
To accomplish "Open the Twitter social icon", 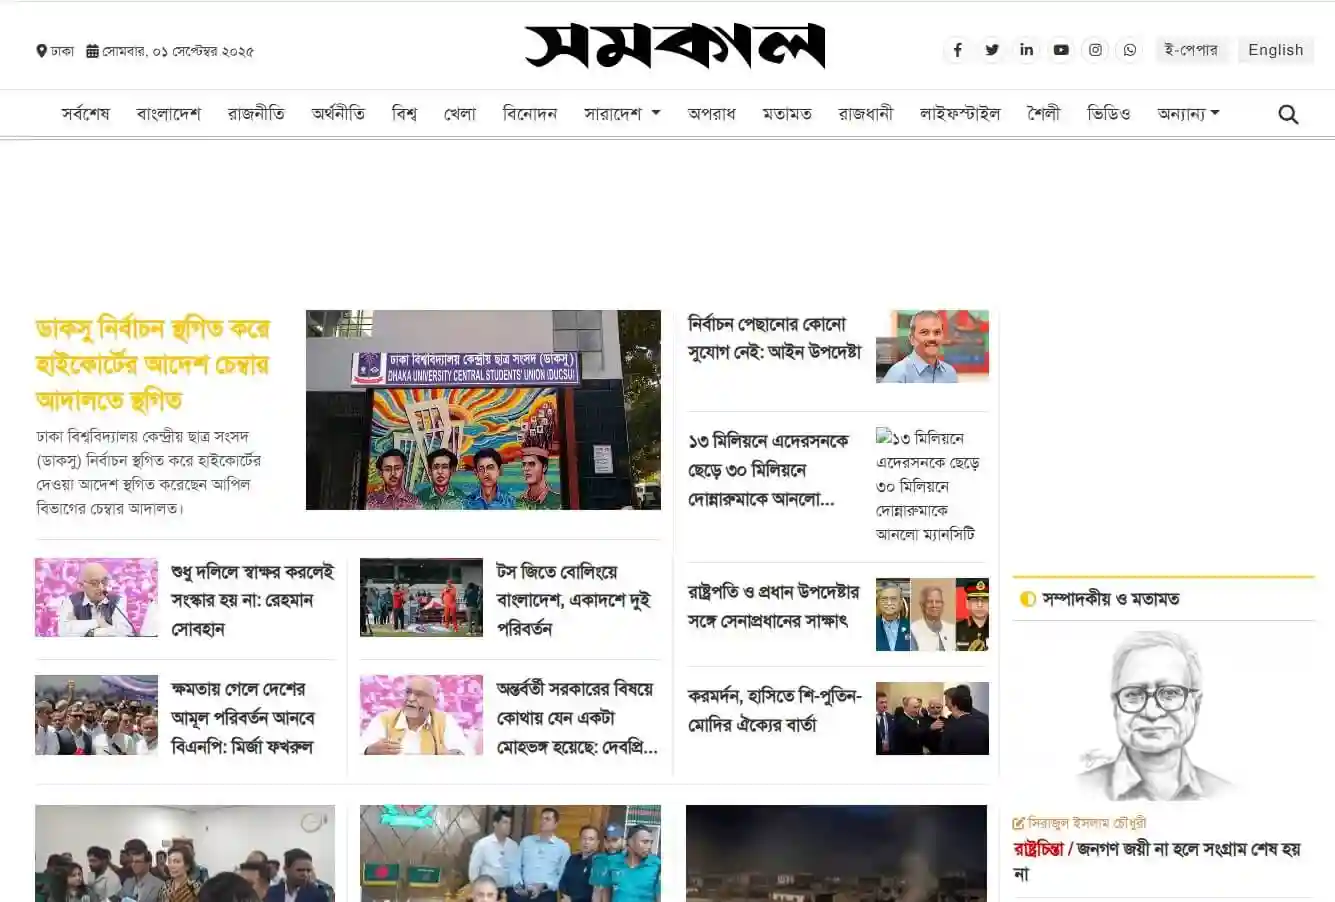I will pyautogui.click(x=992, y=50).
